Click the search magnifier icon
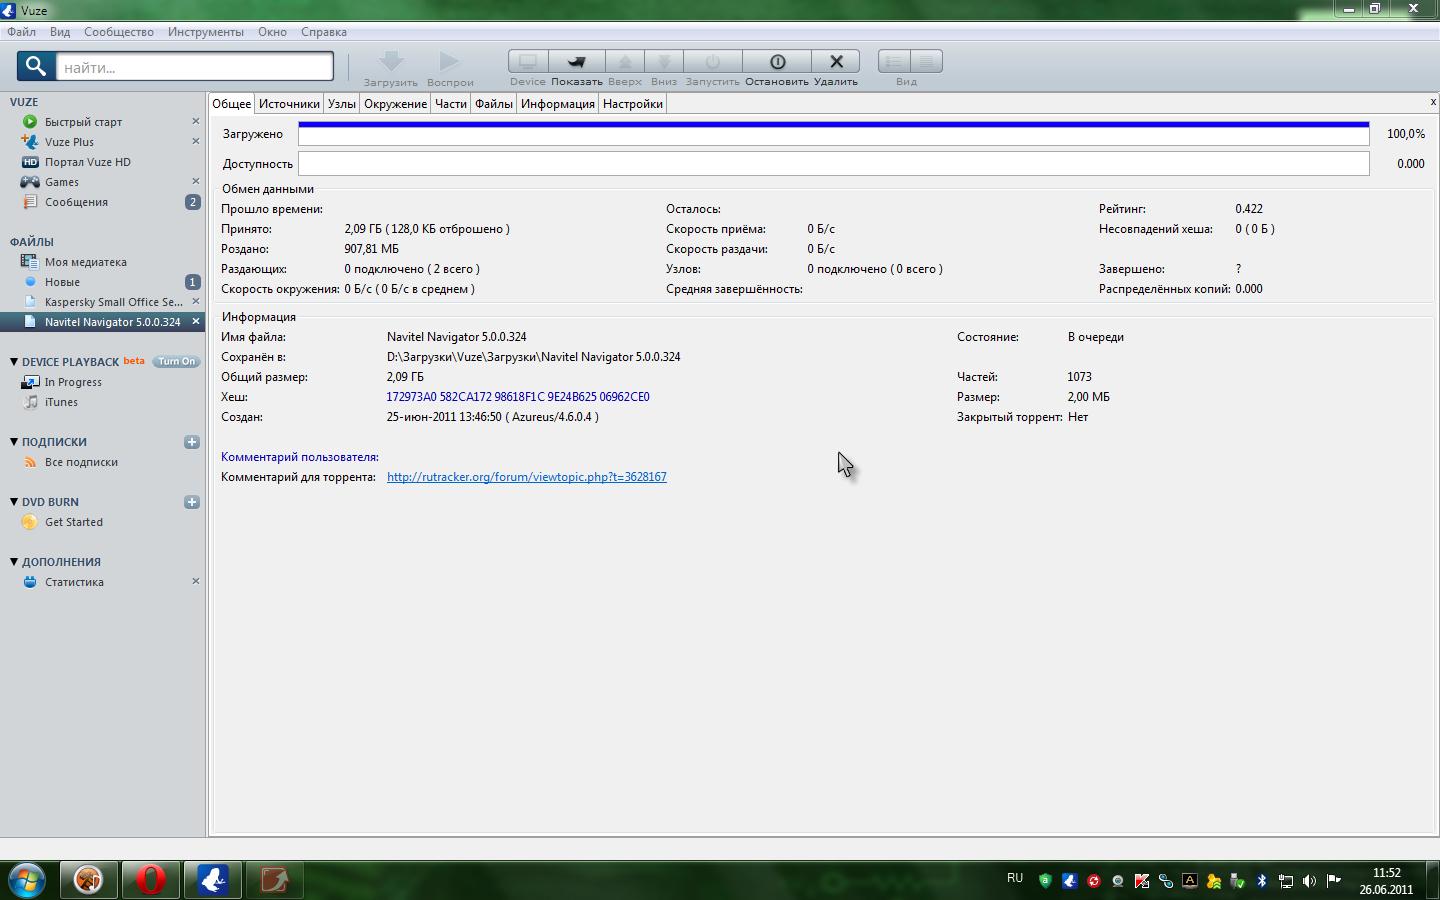The image size is (1440, 900). (36, 67)
